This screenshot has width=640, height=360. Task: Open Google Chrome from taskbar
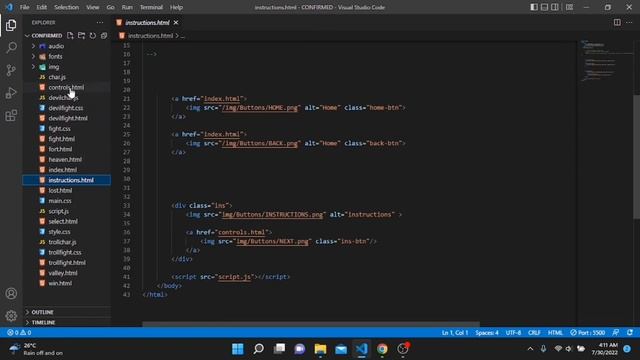[x=382, y=349]
